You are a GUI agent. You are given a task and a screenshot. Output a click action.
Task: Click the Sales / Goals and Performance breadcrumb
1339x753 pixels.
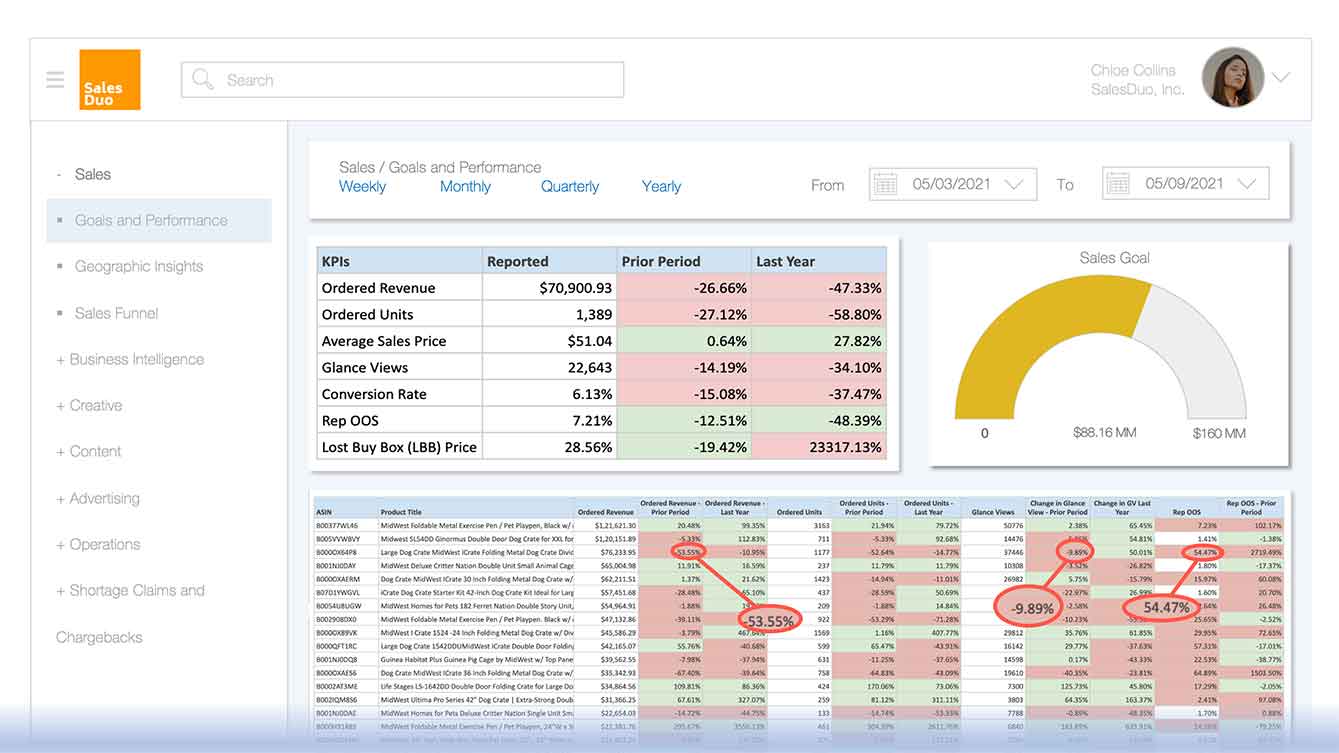pos(440,167)
